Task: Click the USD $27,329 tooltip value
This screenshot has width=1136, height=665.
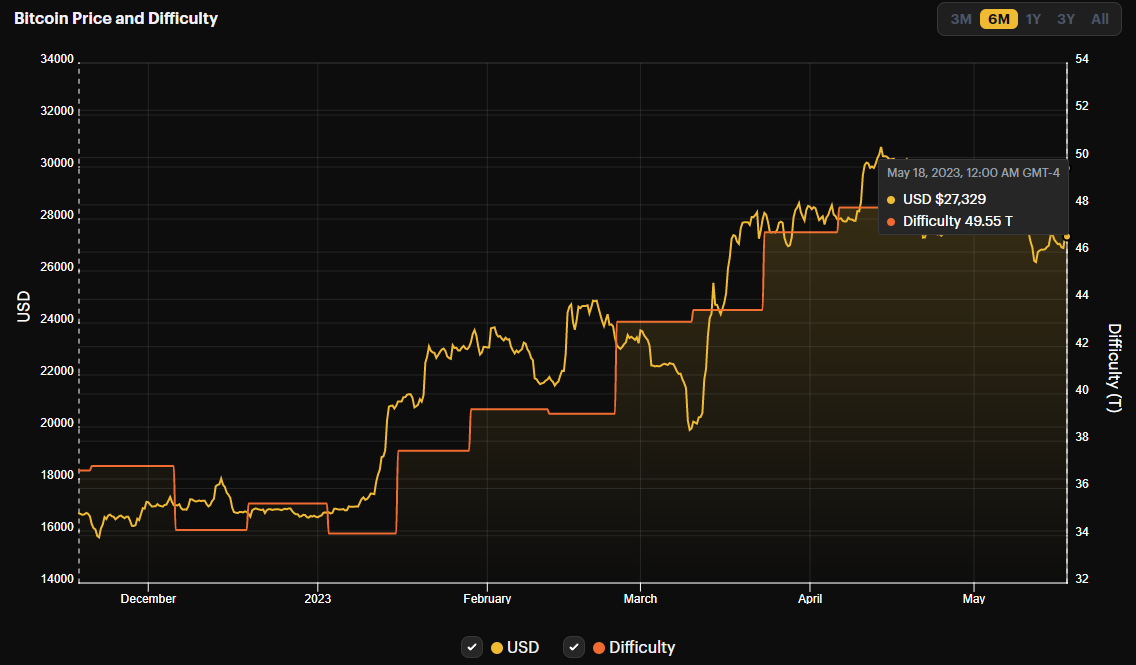Action: pyautogui.click(x=944, y=199)
